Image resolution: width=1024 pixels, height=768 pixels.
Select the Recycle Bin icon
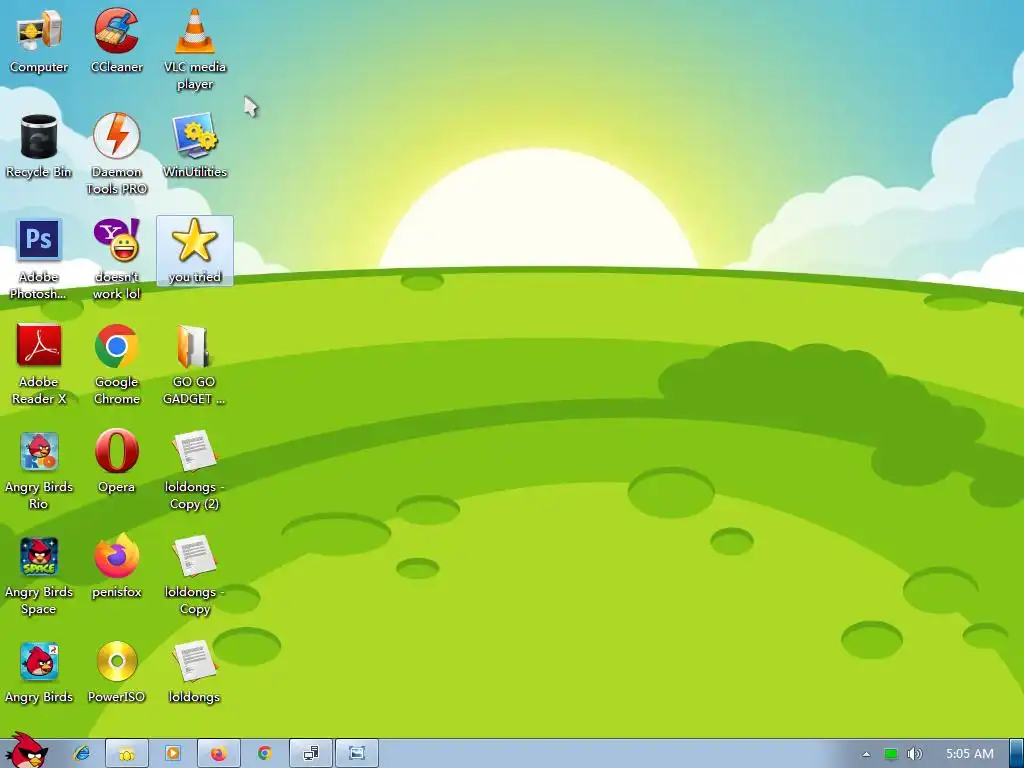pos(39,147)
